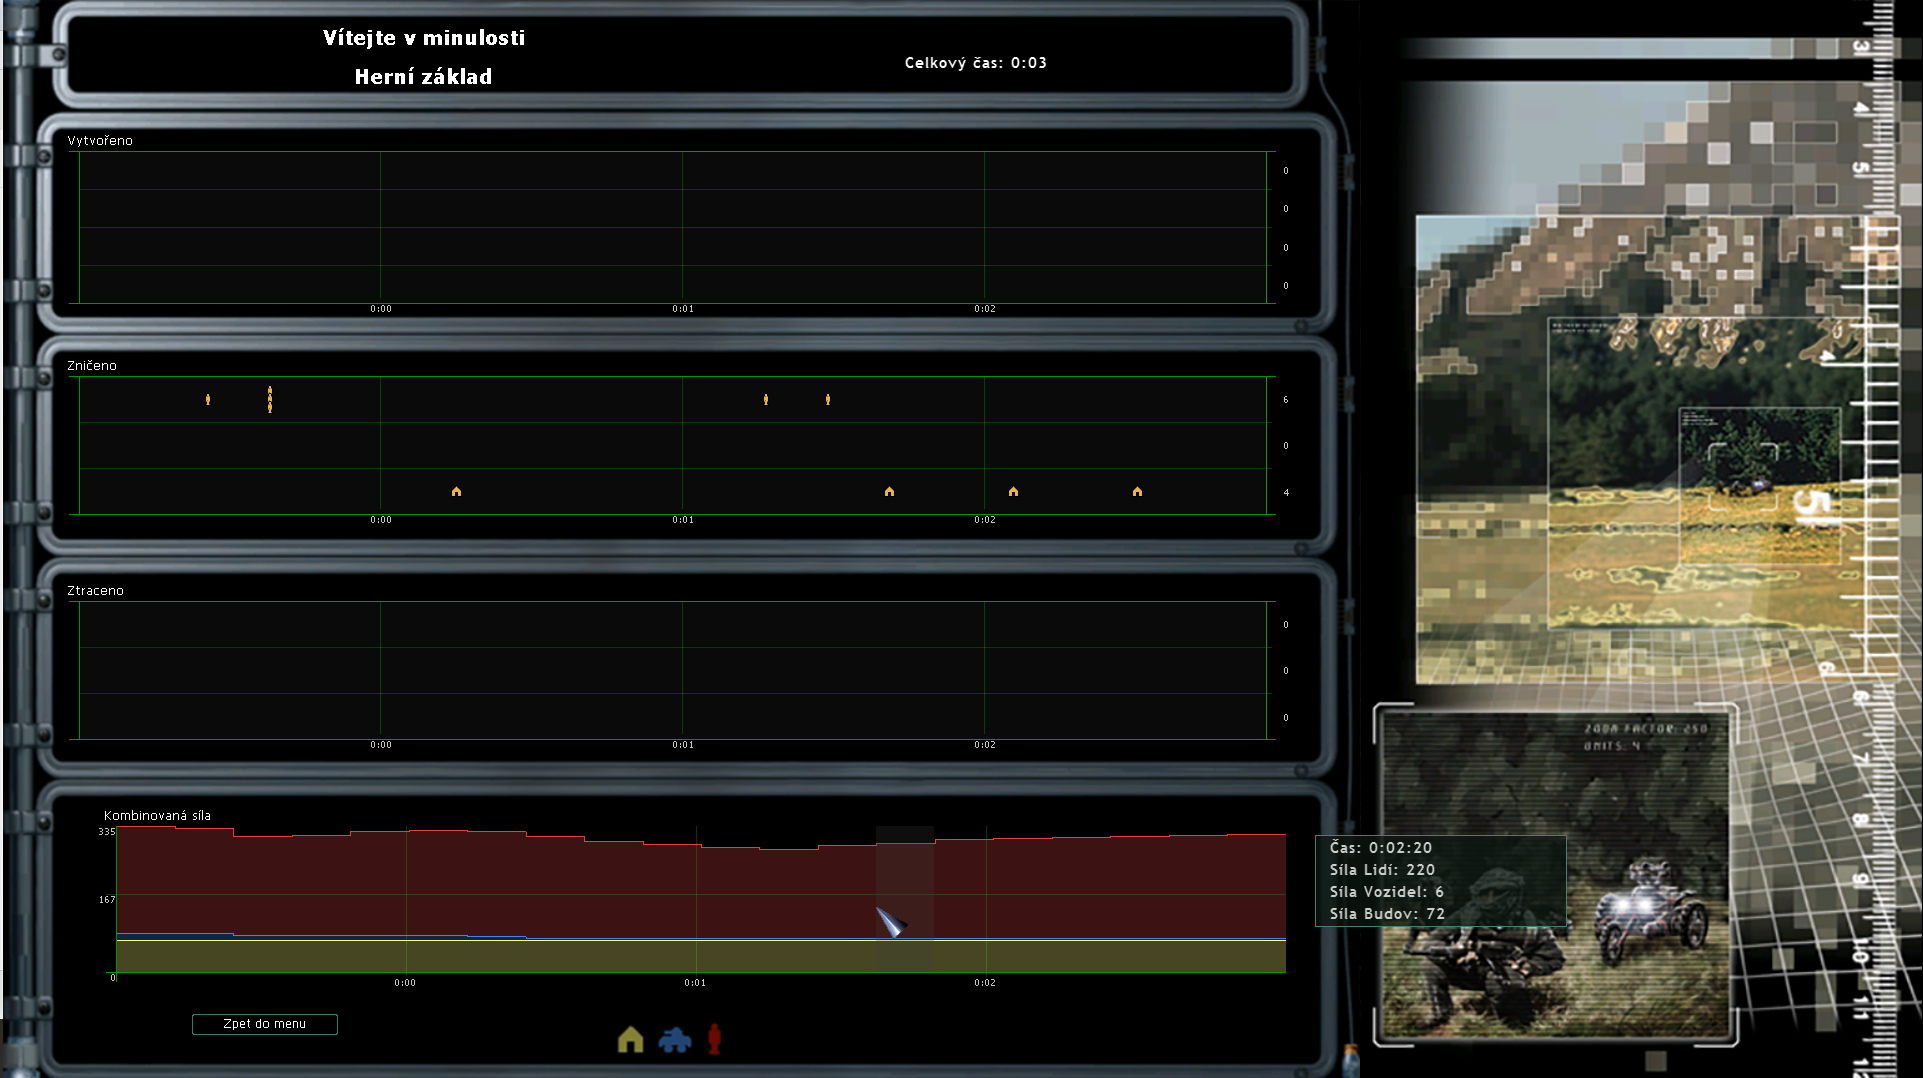The image size is (1923, 1078).
Task: Click the Zpet do menu button
Action: 265,1024
